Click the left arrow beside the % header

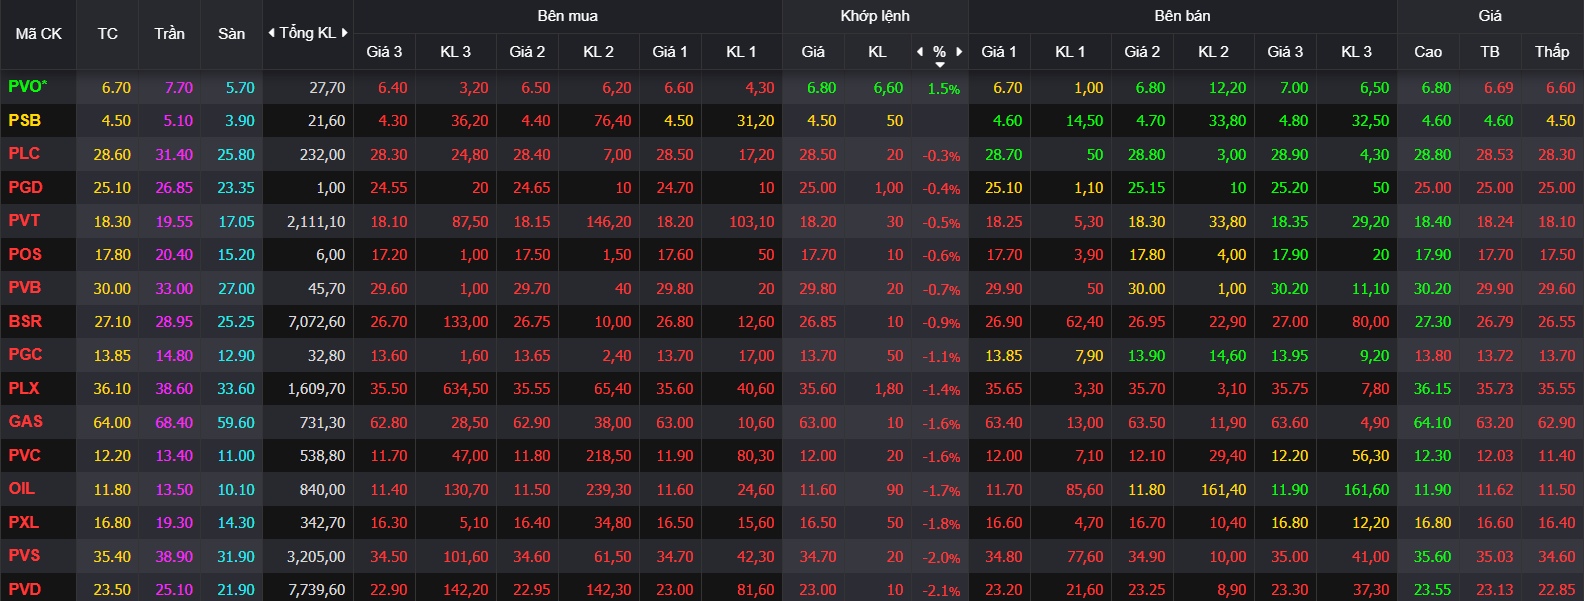pos(920,51)
